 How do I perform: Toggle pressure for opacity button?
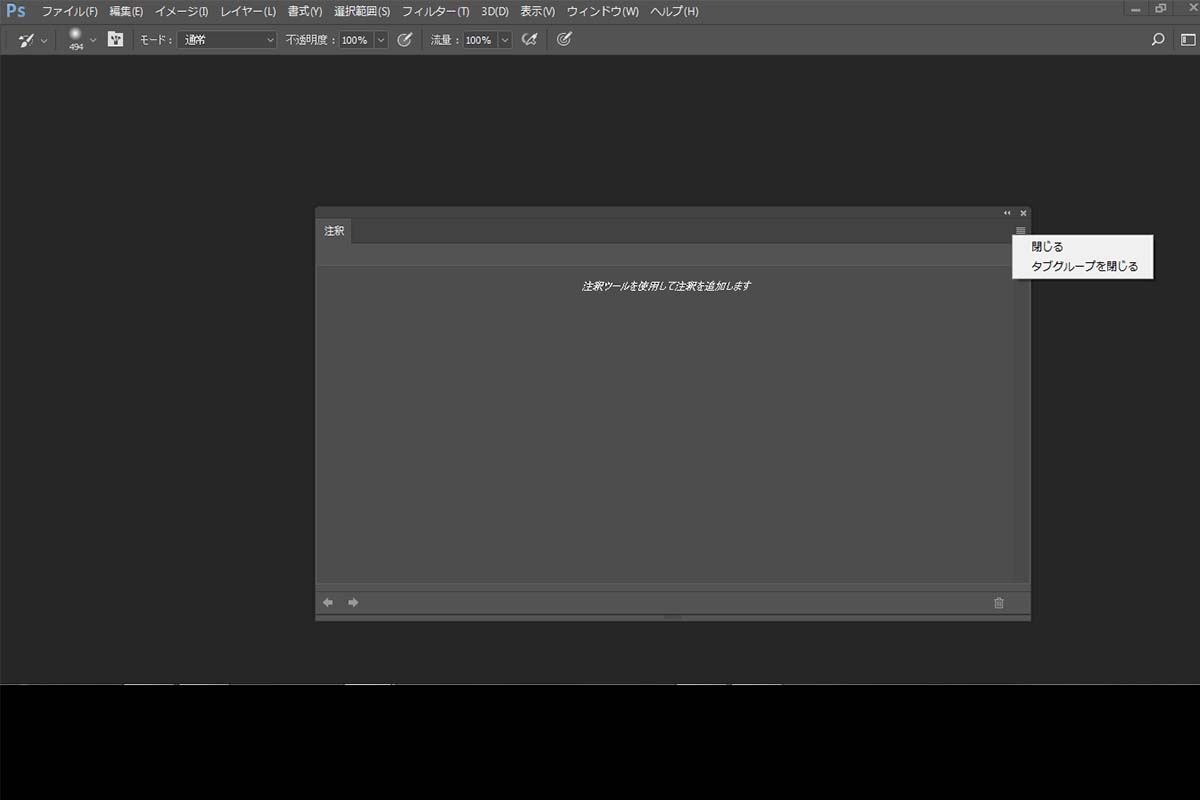click(405, 40)
